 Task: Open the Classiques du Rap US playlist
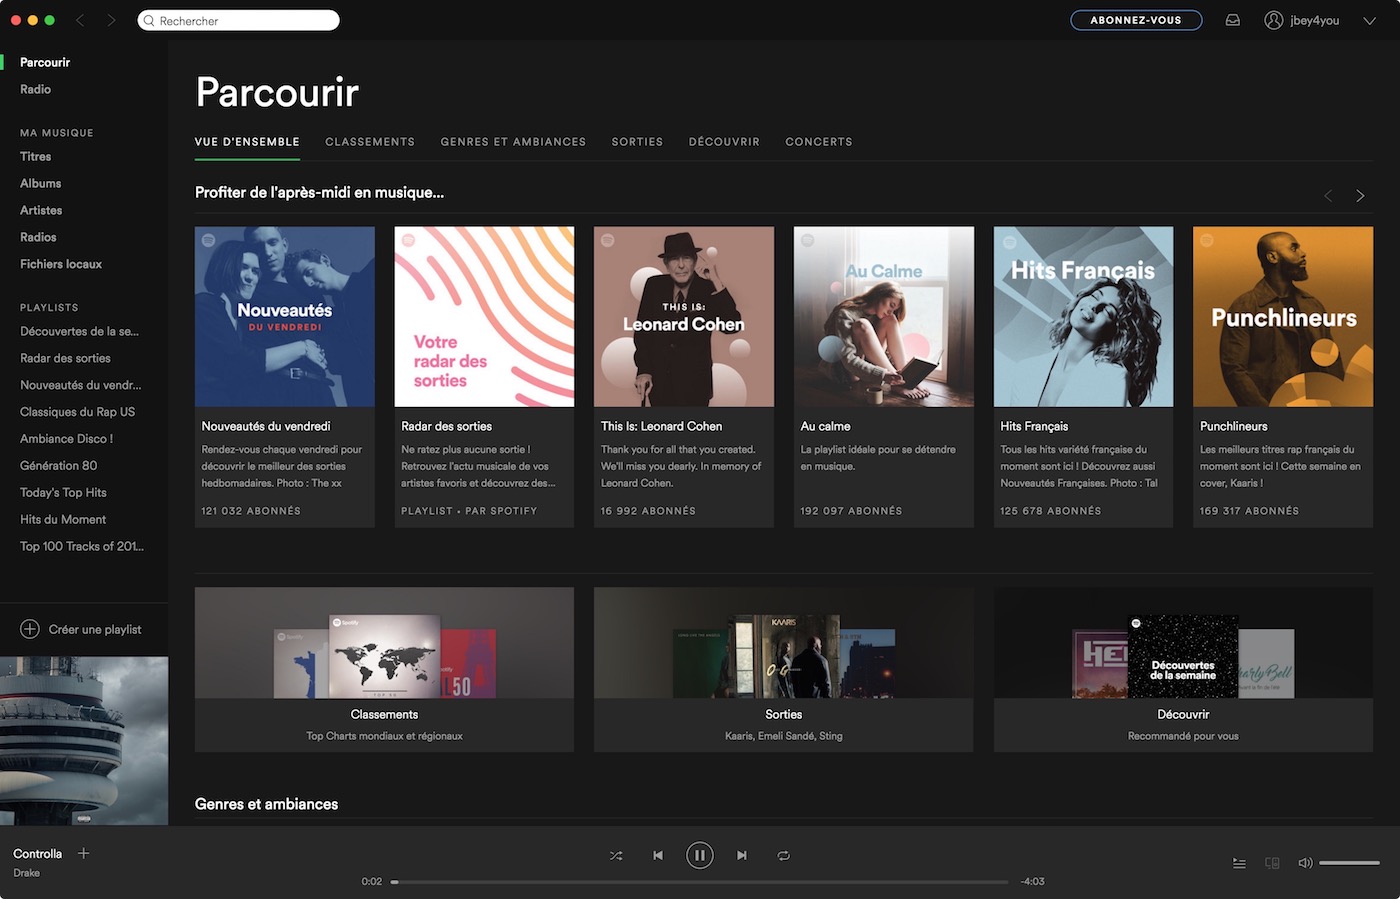77,412
